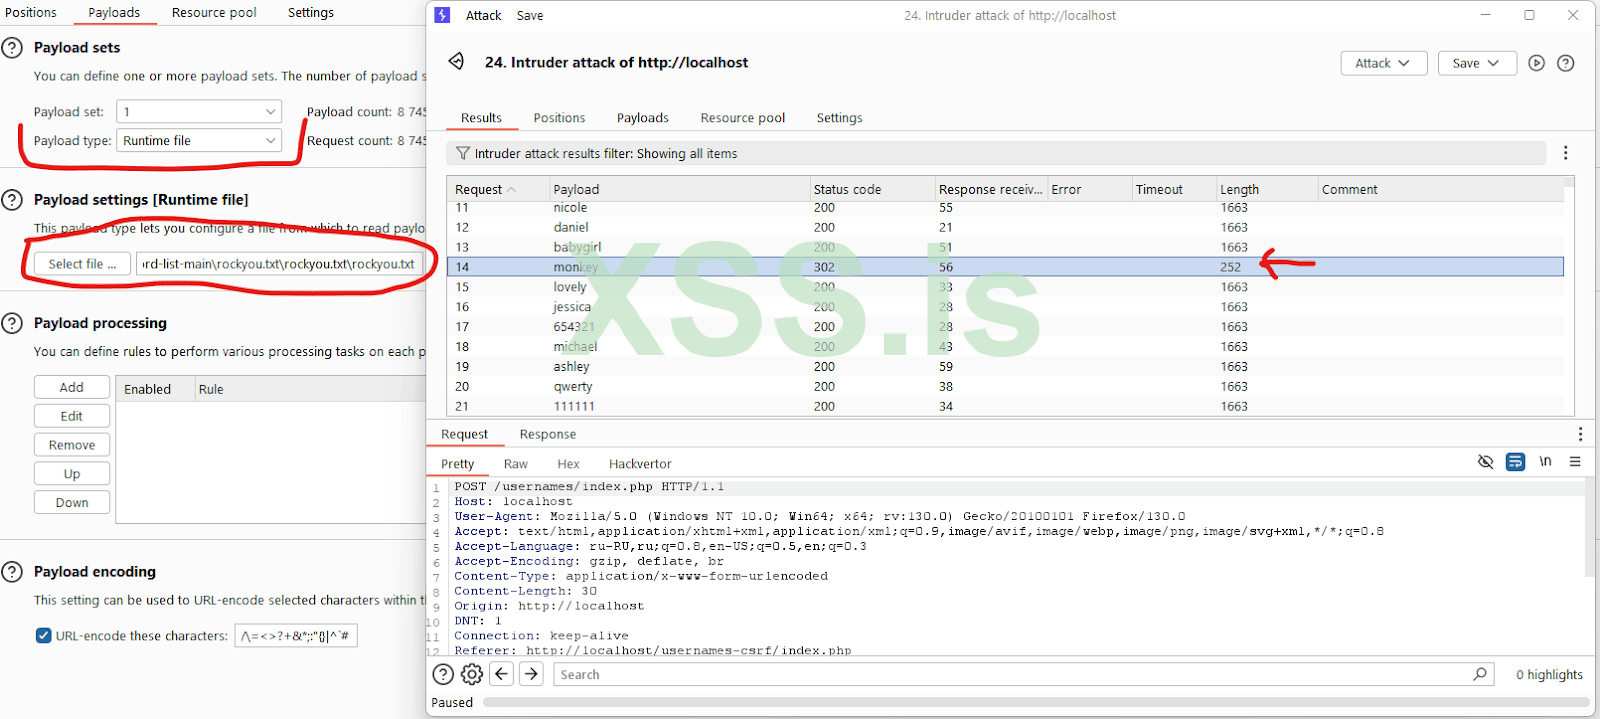This screenshot has width=1600, height=719.
Task: Click Add payload processing rule button
Action: coord(72,388)
